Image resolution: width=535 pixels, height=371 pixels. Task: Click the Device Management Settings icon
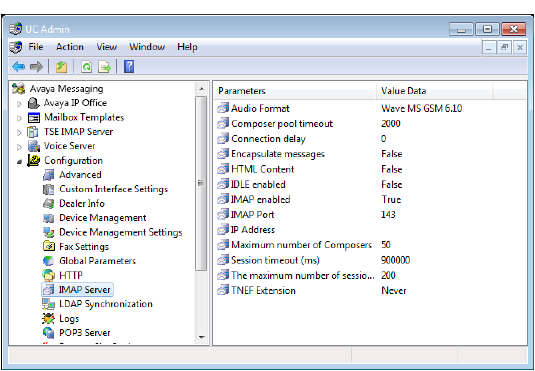(x=48, y=232)
